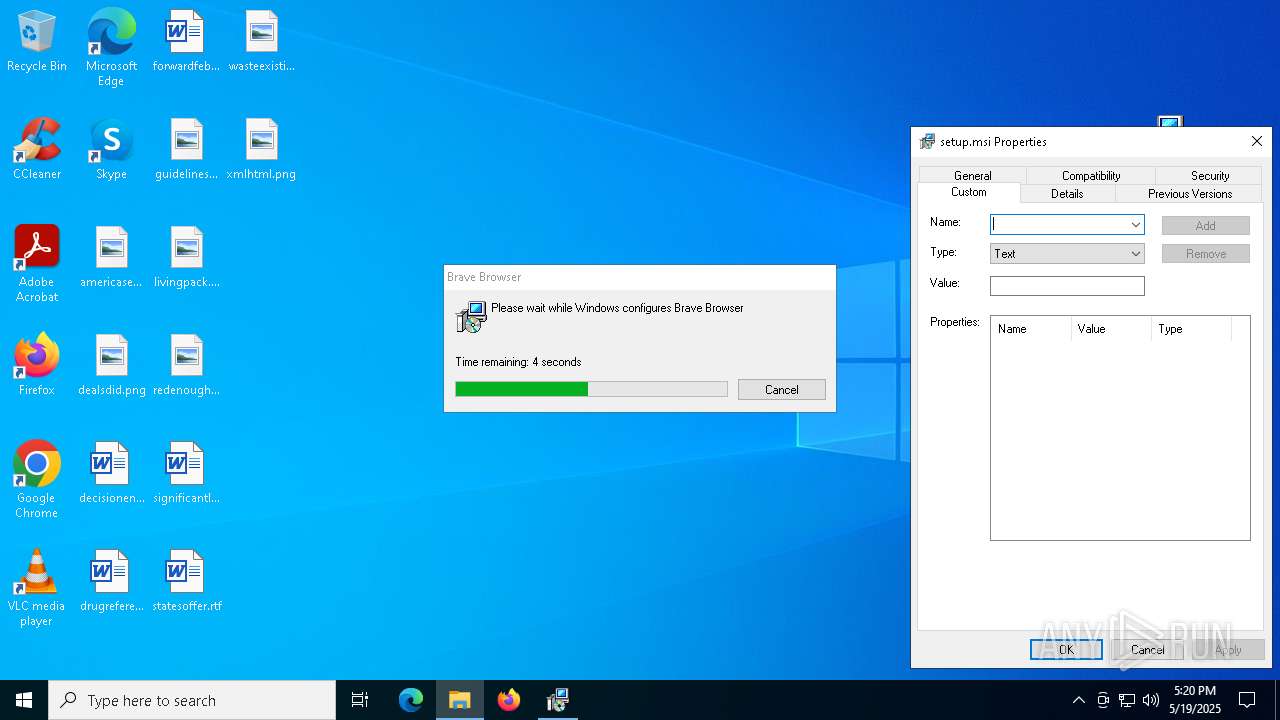Open File Explorer from the taskbar
Viewport: 1280px width, 720px height.
460,700
